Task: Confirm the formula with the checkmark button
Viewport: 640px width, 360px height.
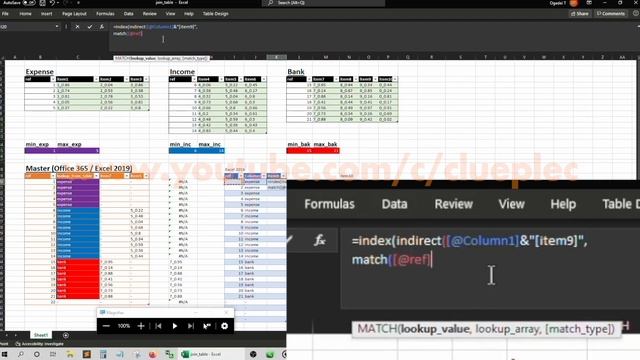Action: click(89, 27)
